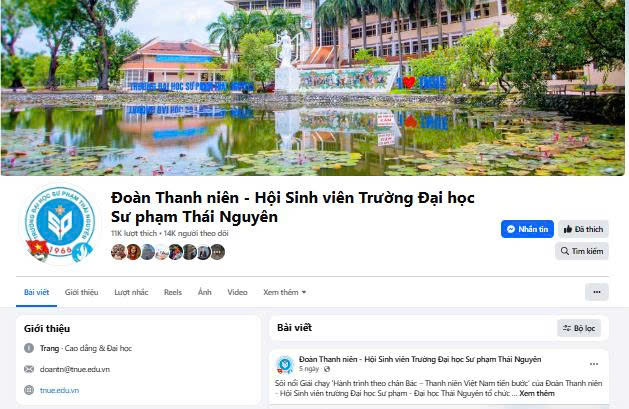Expand post text with Xem thêm link
This screenshot has width=629, height=409.
pos(537,393)
